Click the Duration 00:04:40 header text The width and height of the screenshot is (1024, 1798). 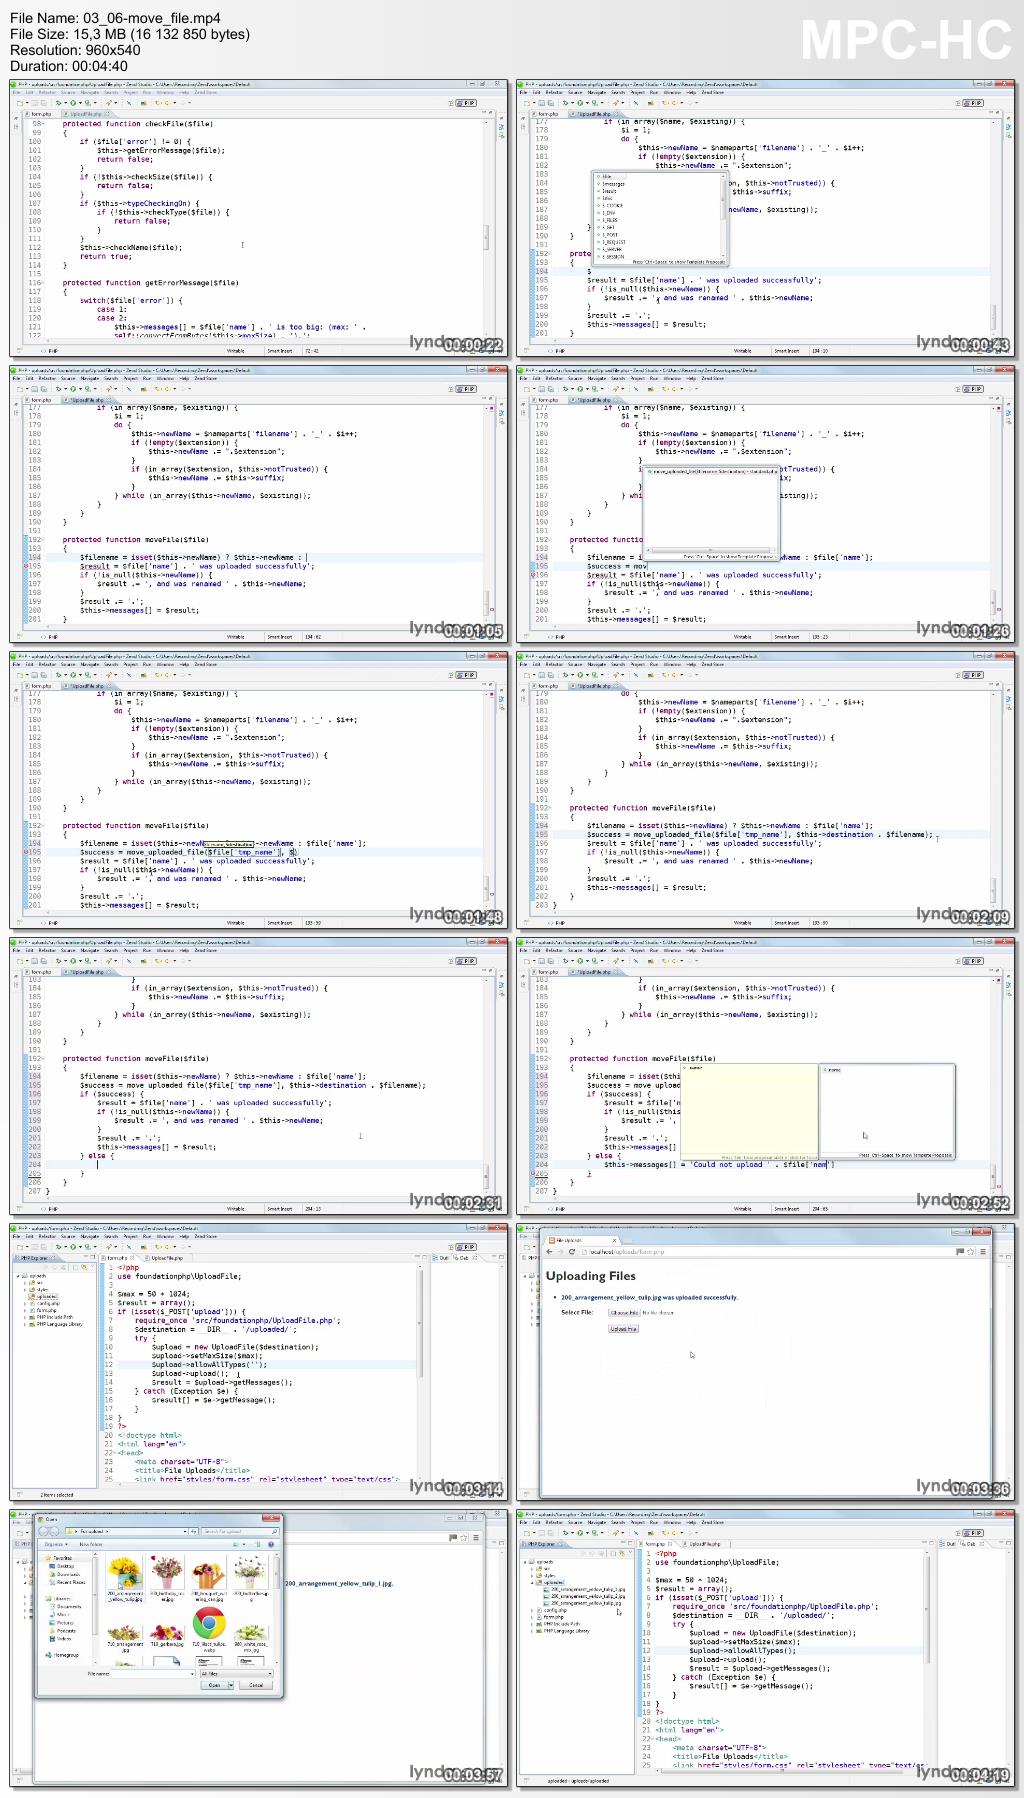(69, 66)
